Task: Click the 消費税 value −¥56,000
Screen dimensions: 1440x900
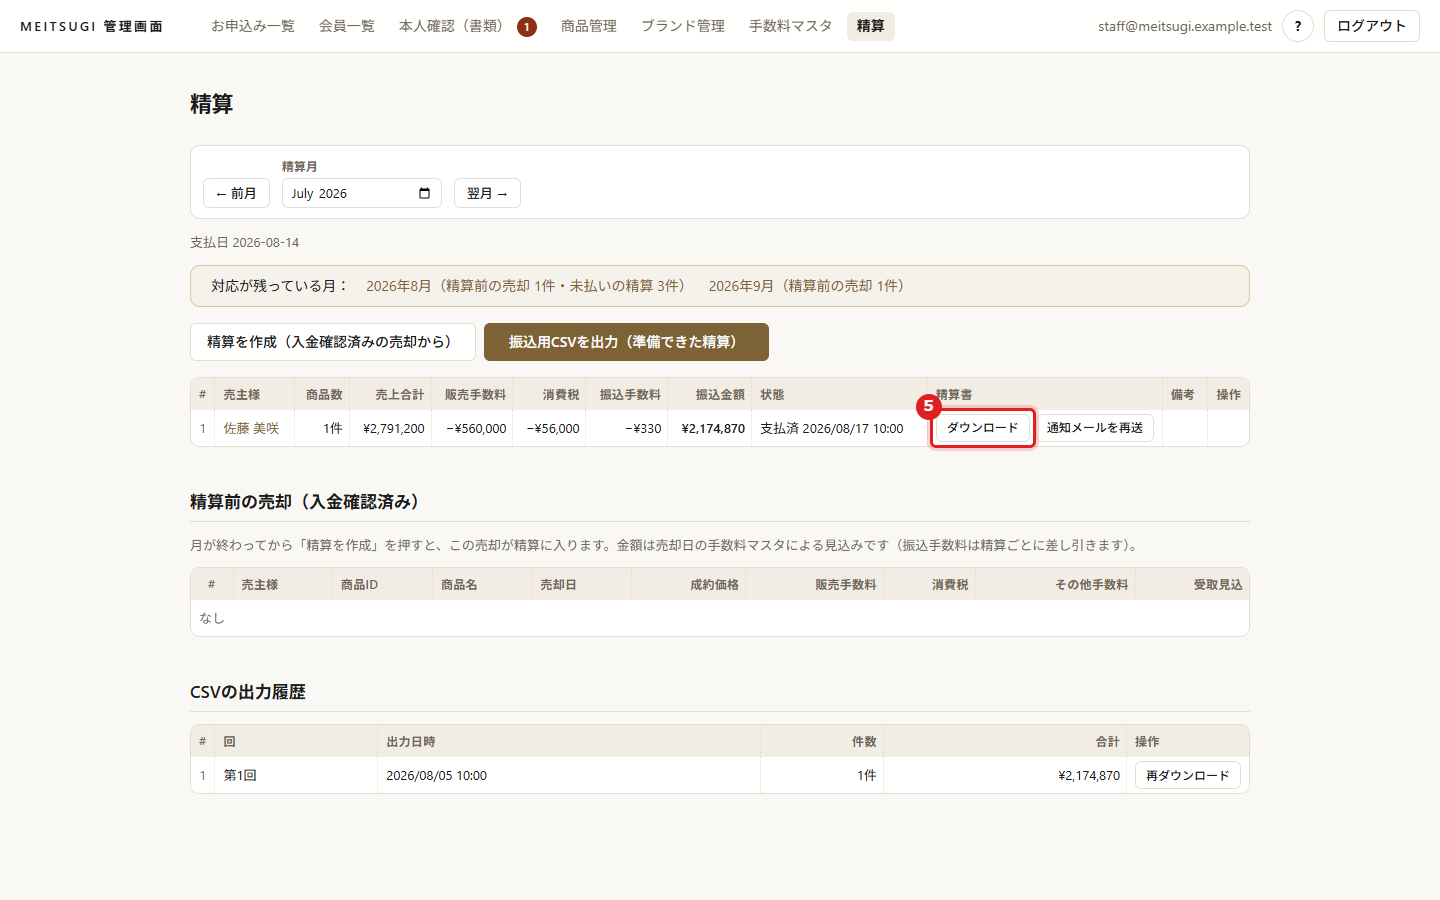Action: click(x=553, y=428)
